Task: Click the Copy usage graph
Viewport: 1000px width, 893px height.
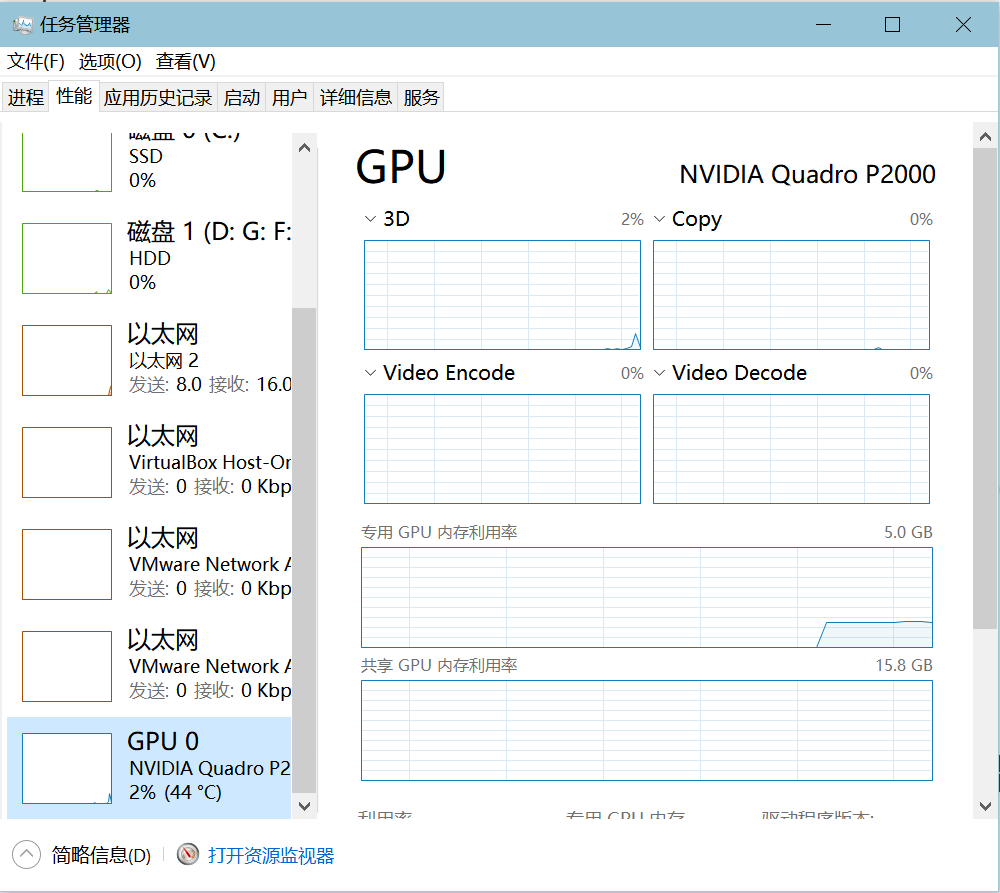Action: pos(791,295)
